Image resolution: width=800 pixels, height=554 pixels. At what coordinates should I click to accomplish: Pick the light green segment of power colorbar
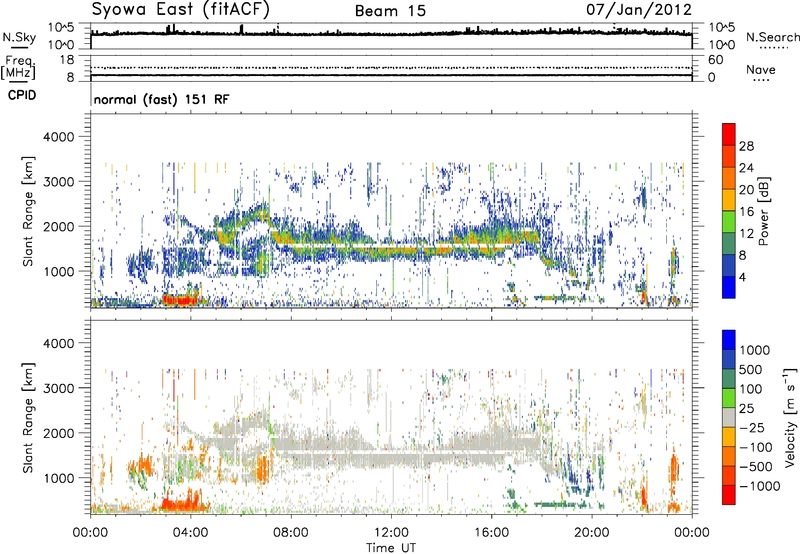pos(729,222)
